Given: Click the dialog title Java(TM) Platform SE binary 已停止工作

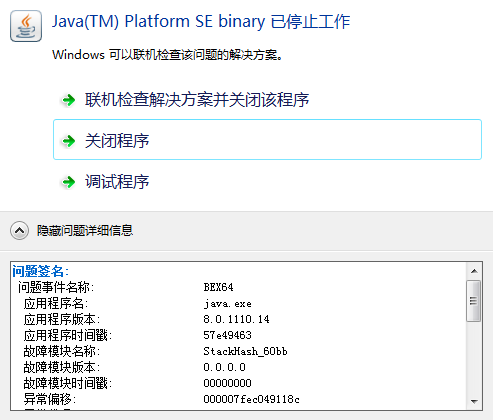Looking at the screenshot, I should tap(201, 22).
